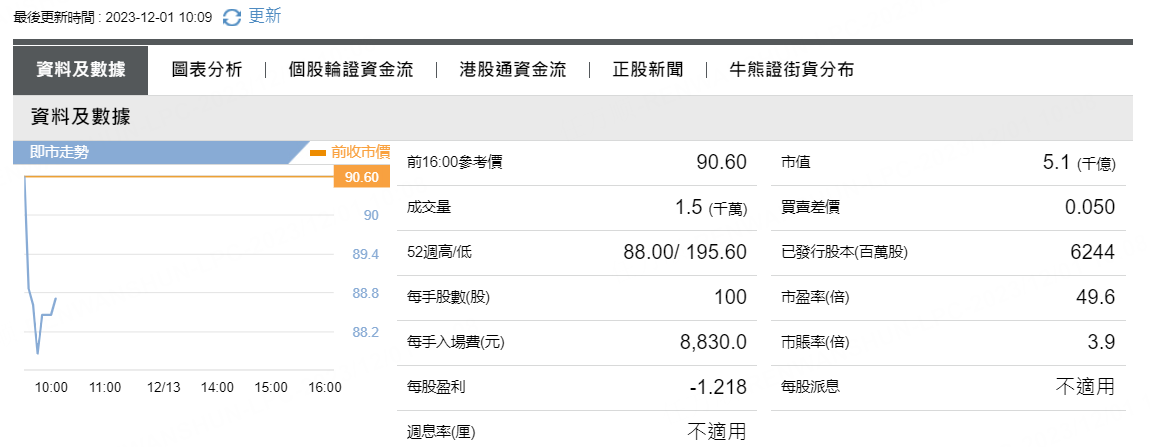Click the 每手入場費 8,830.0 value

[714, 342]
